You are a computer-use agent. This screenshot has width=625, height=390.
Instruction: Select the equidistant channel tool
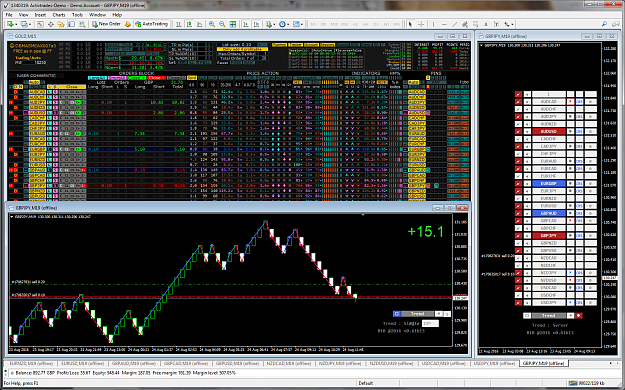(x=465, y=24)
